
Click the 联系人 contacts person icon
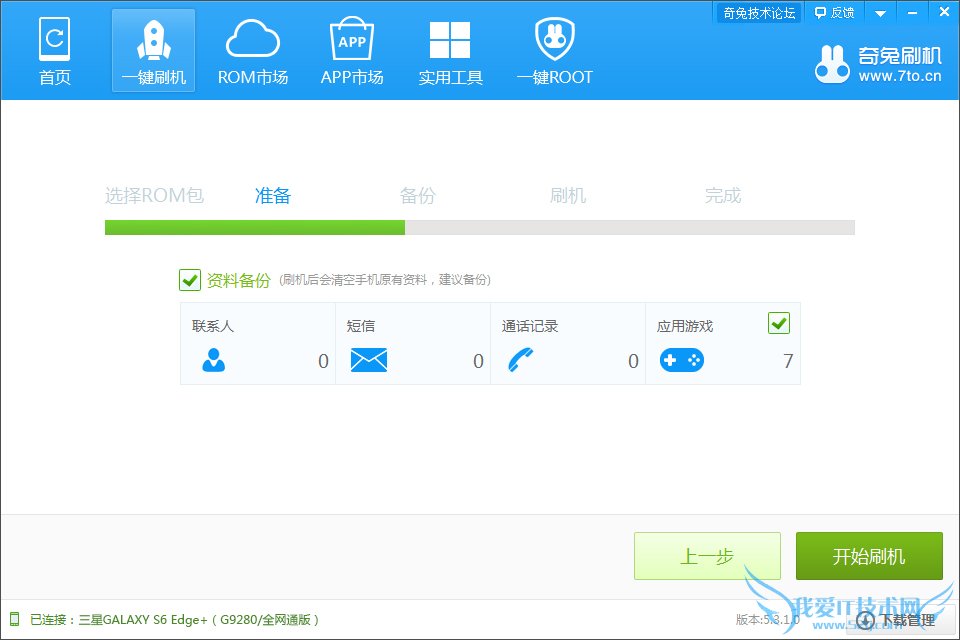pyautogui.click(x=214, y=360)
